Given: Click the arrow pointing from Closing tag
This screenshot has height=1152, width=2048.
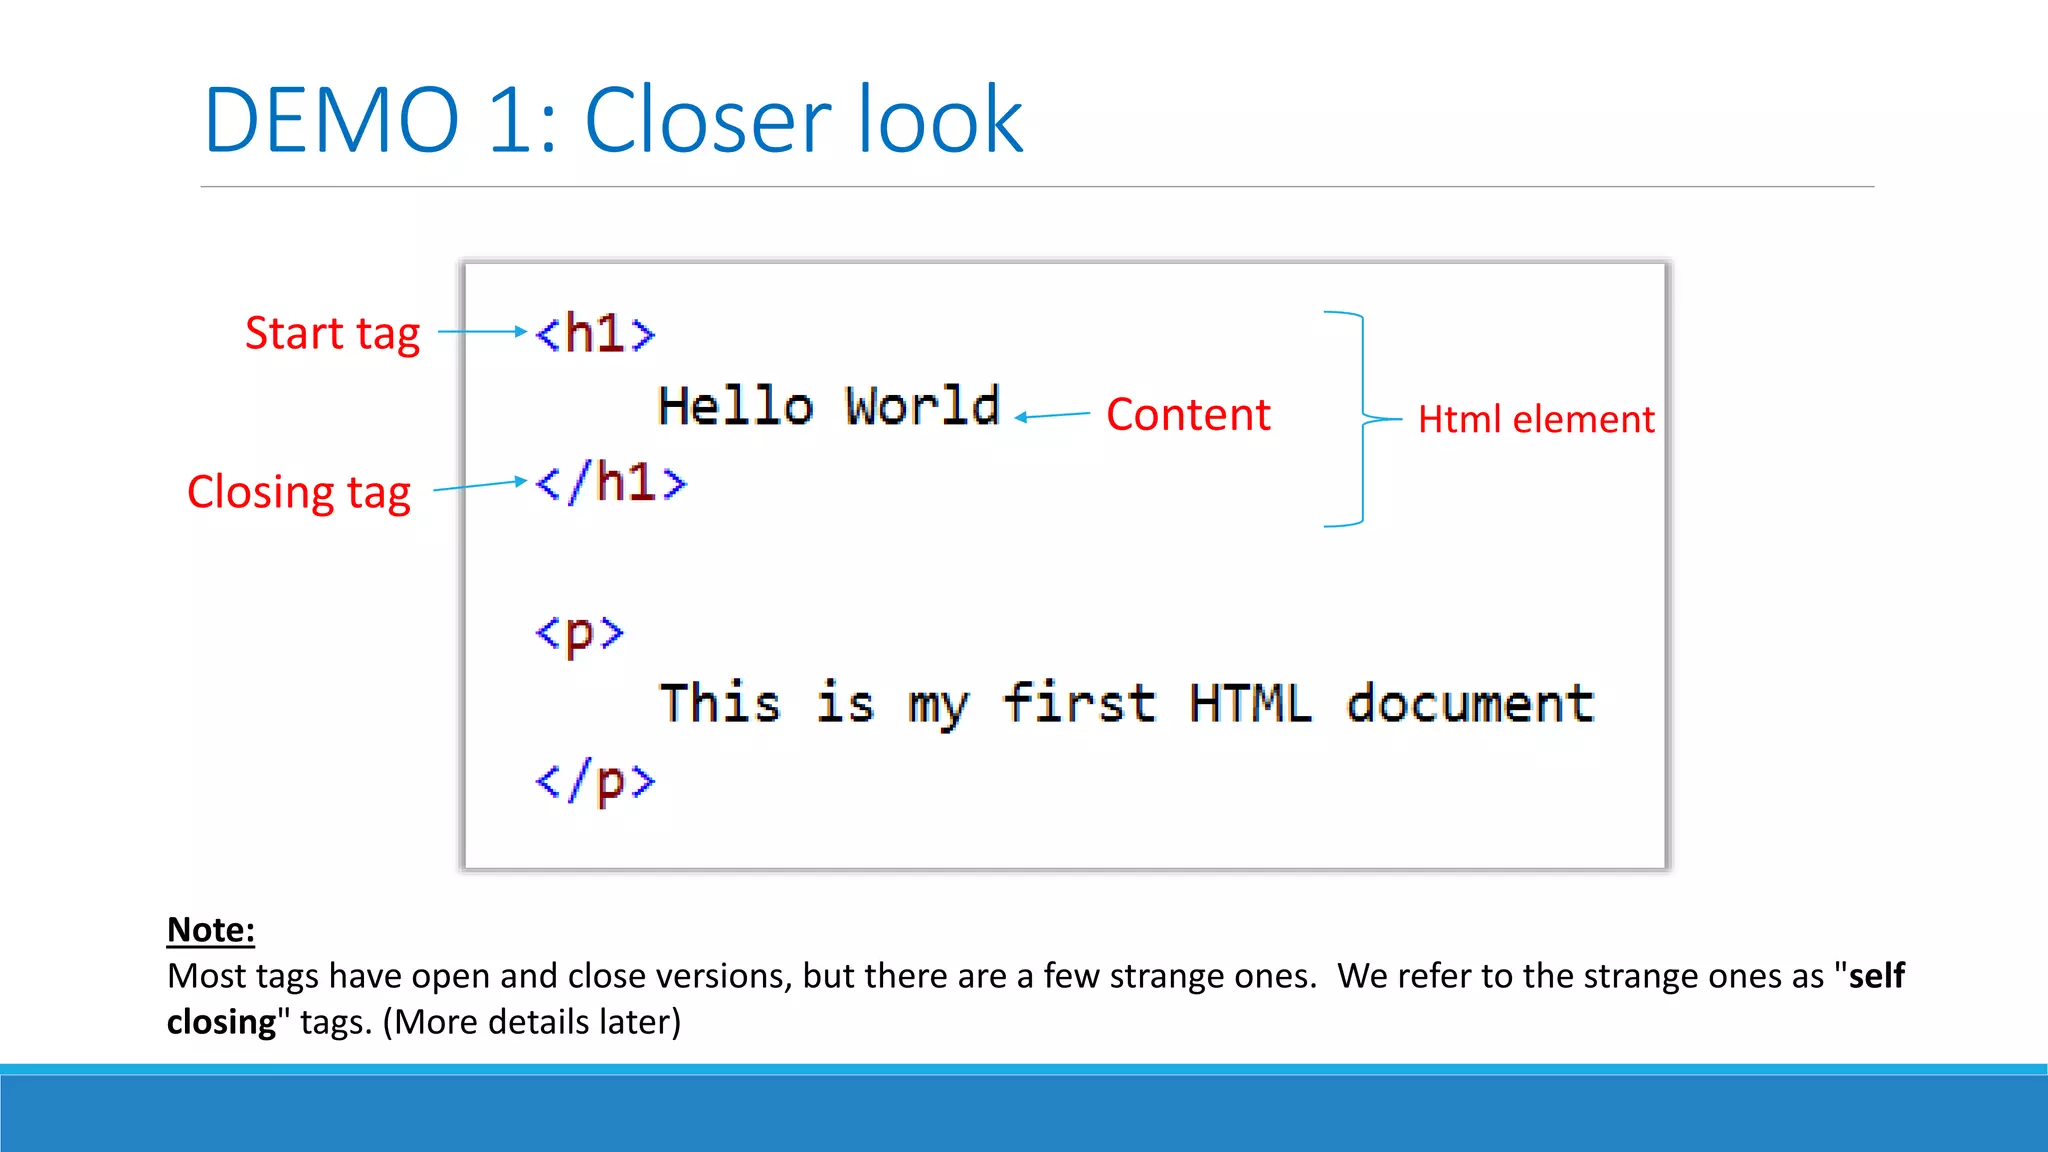Looking at the screenshot, I should click(479, 485).
